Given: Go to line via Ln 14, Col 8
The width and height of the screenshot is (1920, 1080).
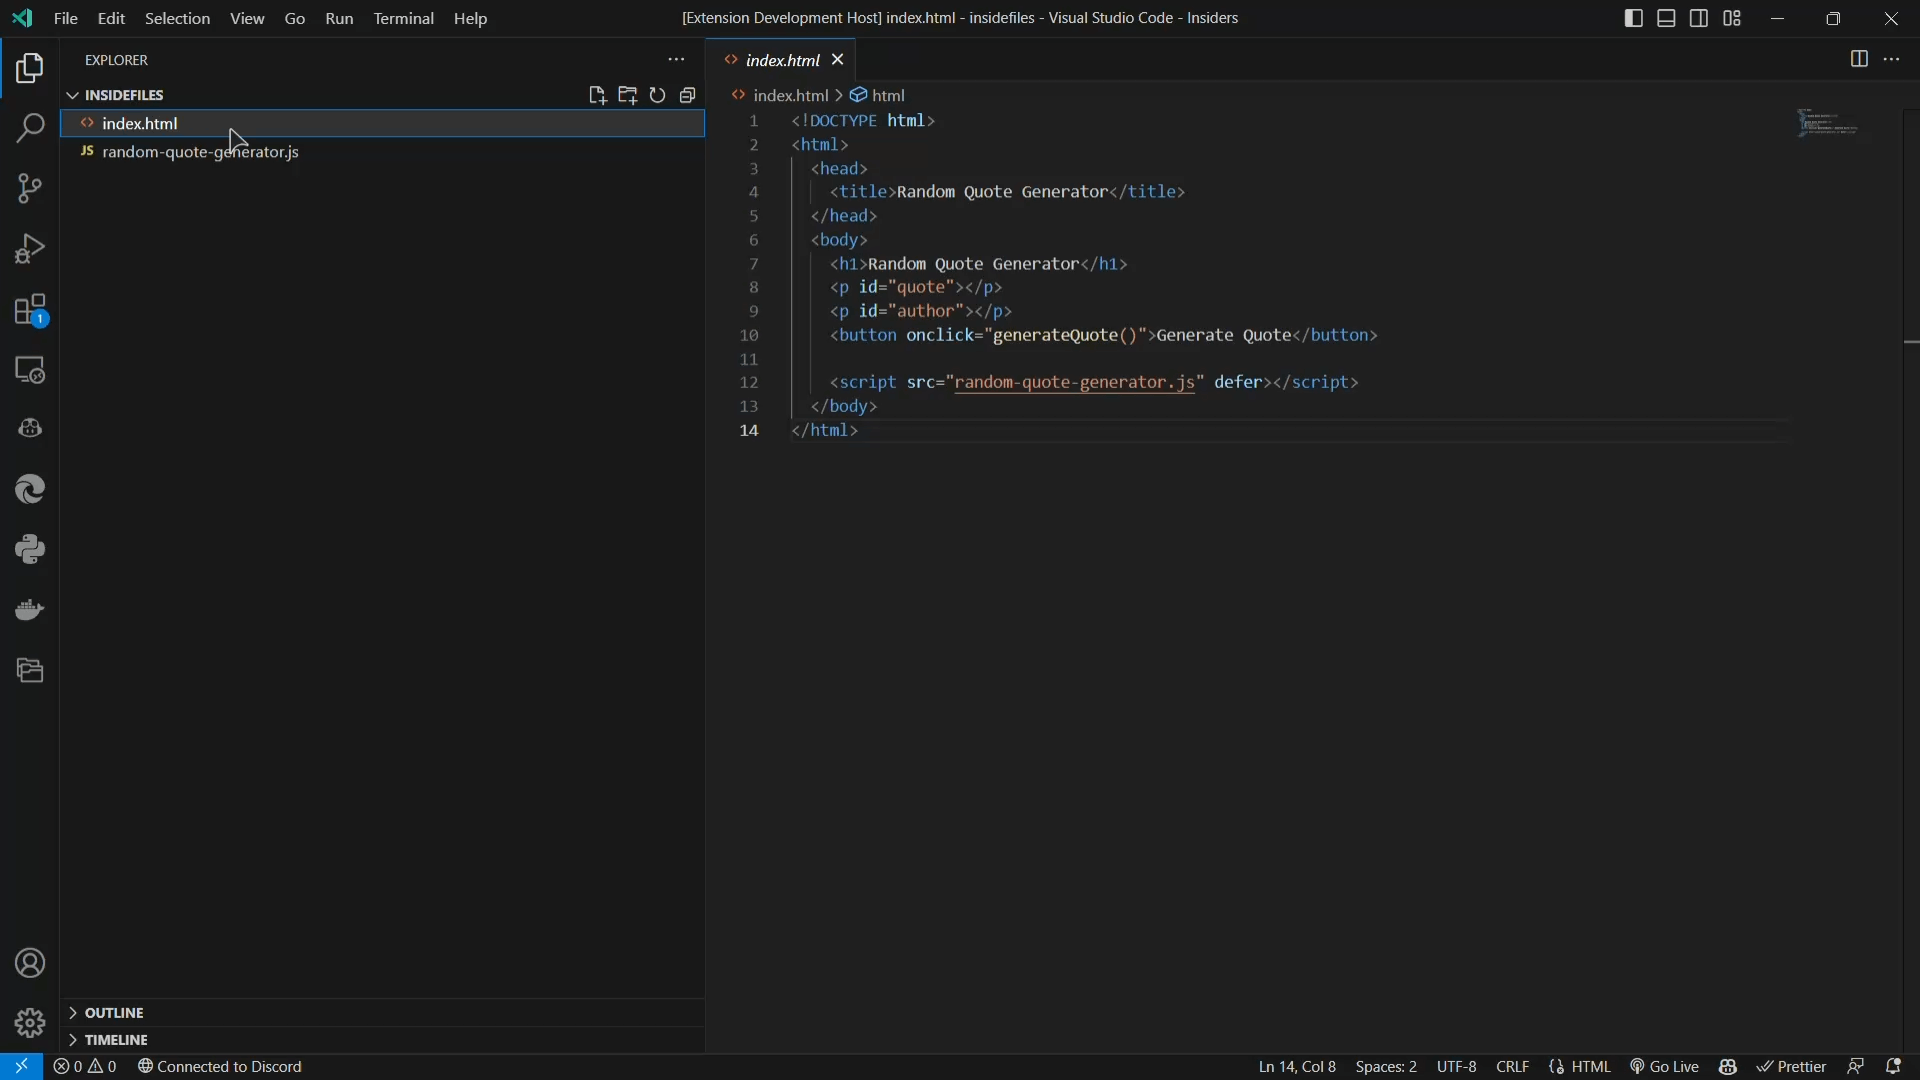Looking at the screenshot, I should [1297, 1067].
